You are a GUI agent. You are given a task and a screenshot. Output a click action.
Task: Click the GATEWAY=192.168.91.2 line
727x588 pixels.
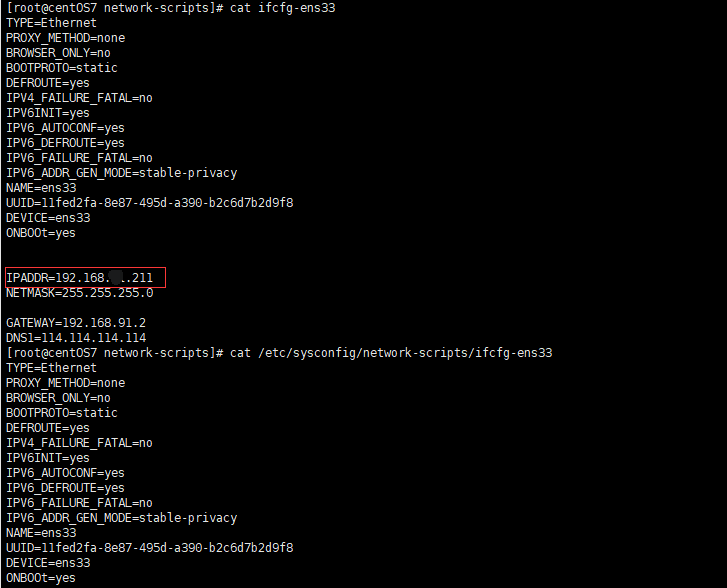(x=76, y=323)
